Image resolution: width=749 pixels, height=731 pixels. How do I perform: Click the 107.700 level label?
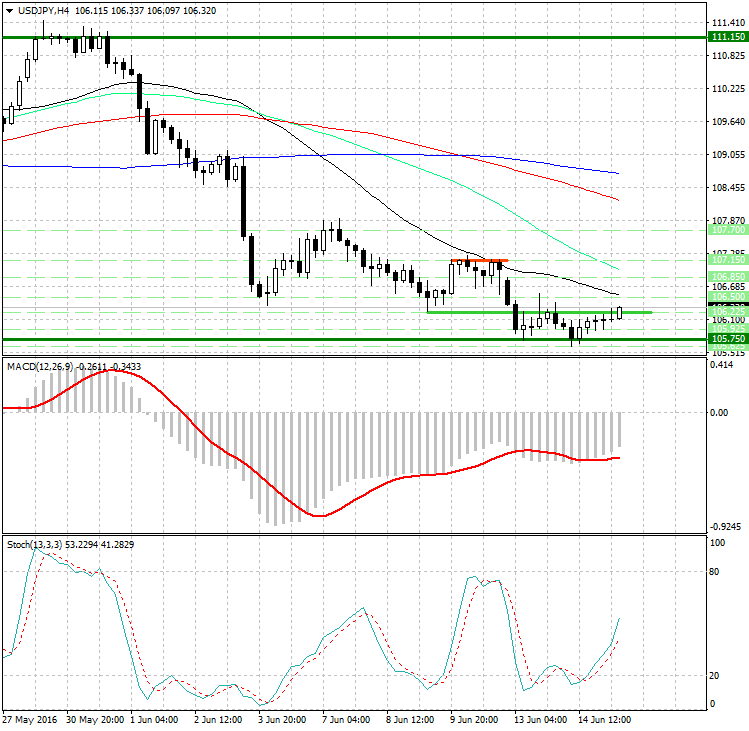[728, 230]
